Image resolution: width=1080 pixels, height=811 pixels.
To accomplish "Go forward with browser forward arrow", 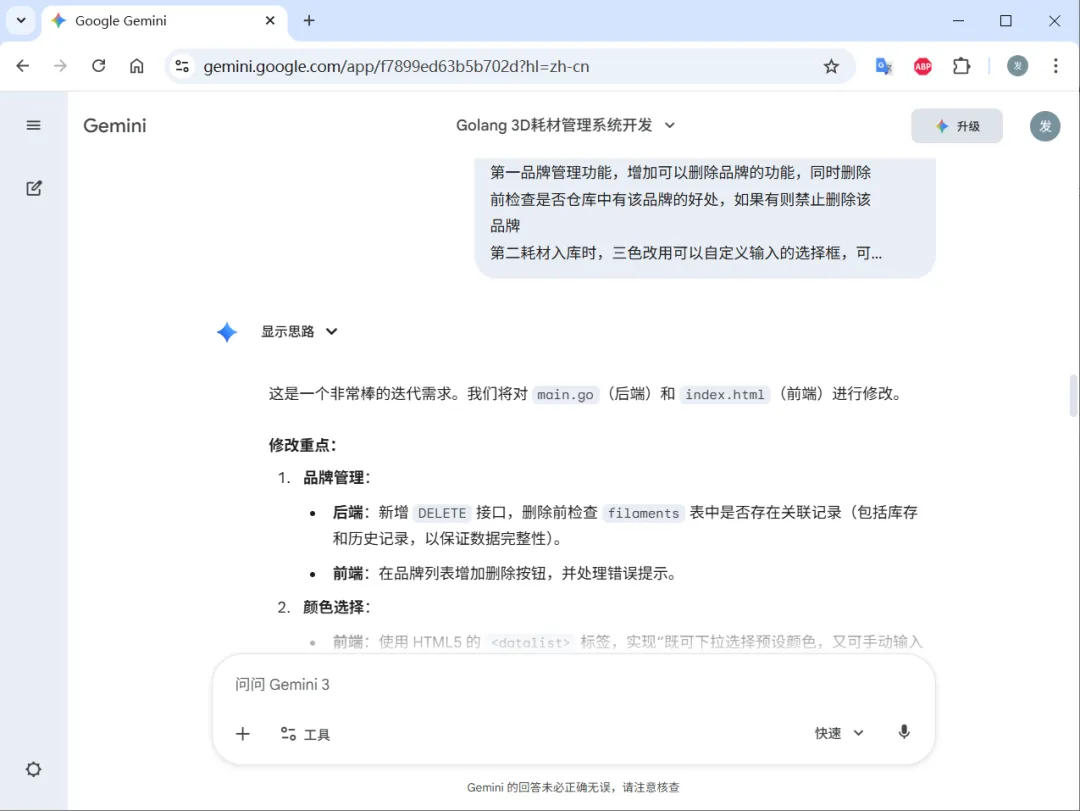I will [x=61, y=66].
